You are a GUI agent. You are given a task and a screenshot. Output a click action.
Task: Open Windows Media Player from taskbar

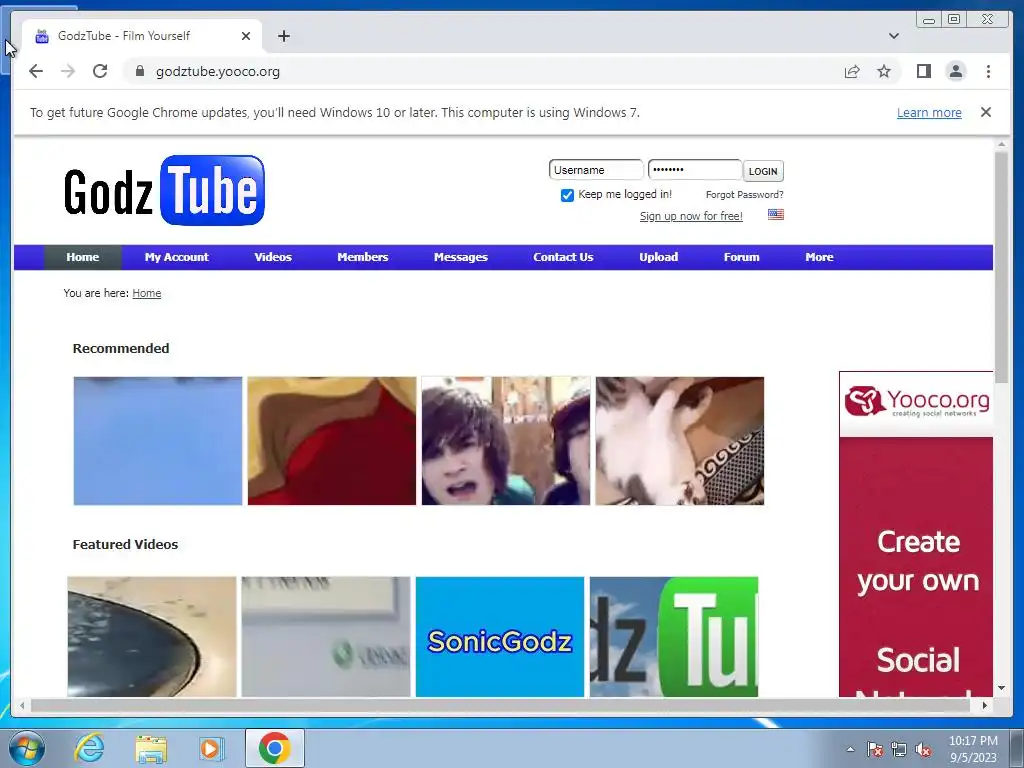click(211, 748)
